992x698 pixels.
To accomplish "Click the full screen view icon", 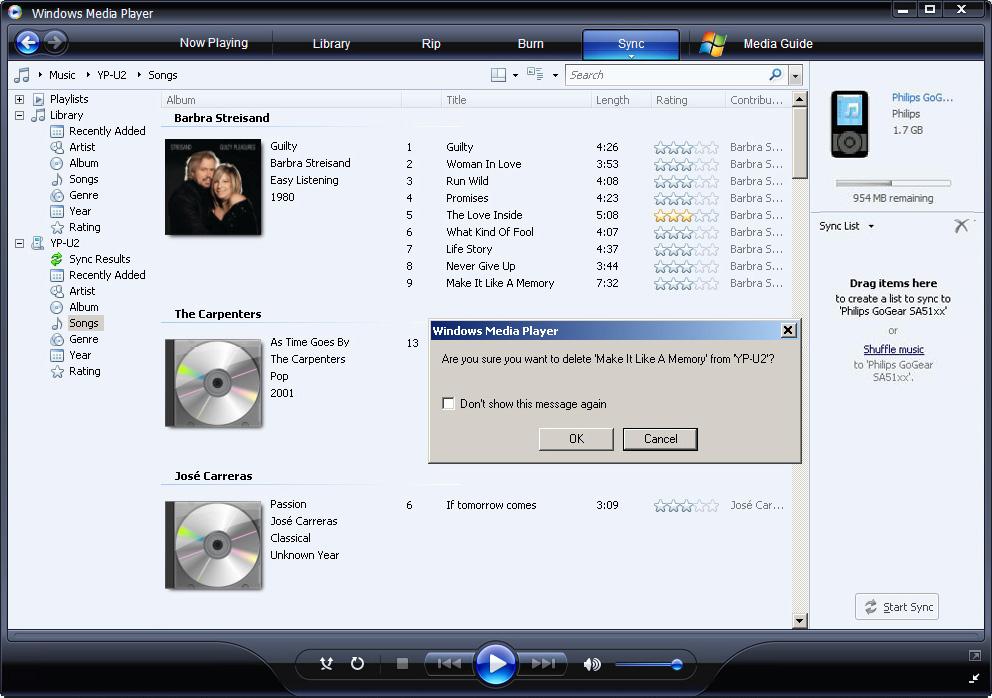I will (974, 656).
